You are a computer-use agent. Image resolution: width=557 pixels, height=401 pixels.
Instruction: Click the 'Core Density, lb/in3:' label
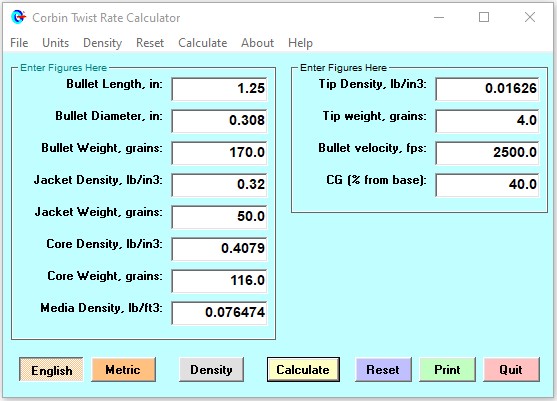point(104,244)
